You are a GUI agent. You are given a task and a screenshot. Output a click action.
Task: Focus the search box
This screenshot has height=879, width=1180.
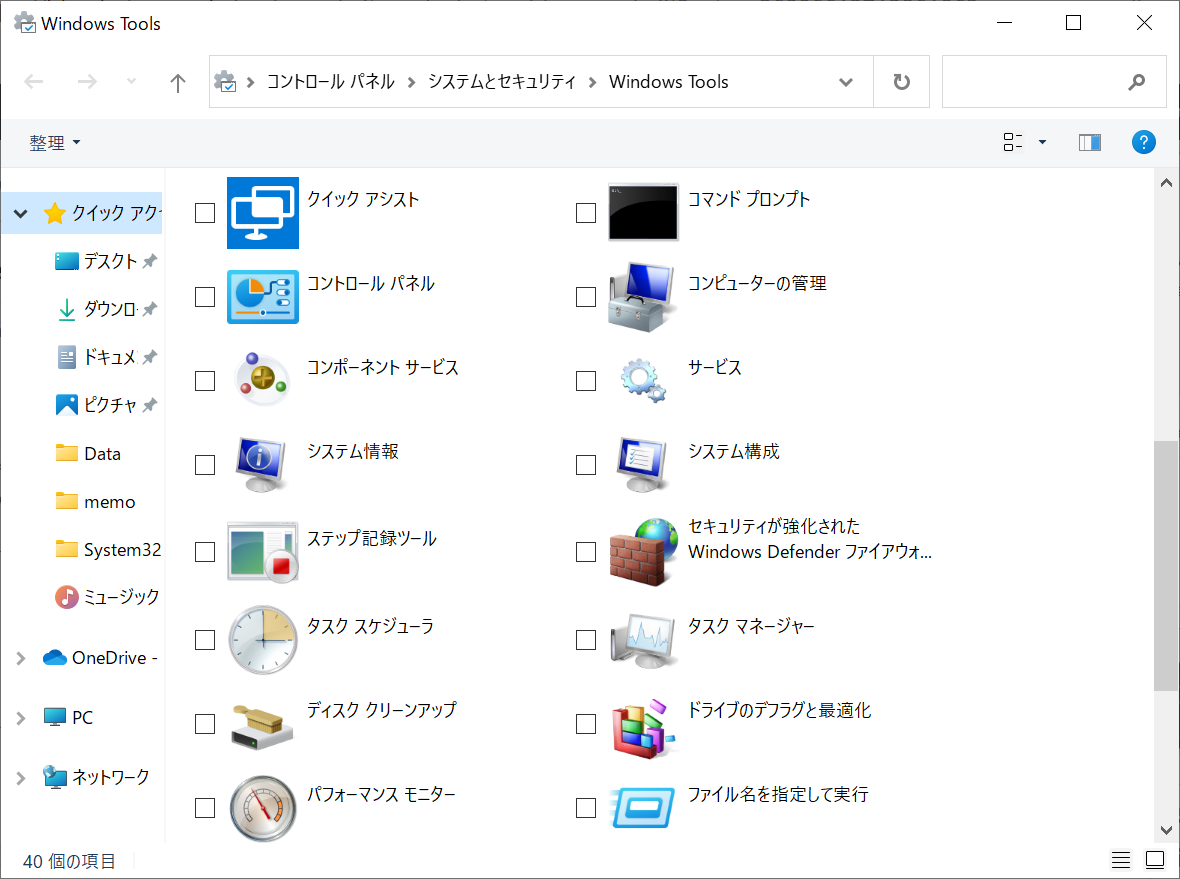[x=1054, y=81]
